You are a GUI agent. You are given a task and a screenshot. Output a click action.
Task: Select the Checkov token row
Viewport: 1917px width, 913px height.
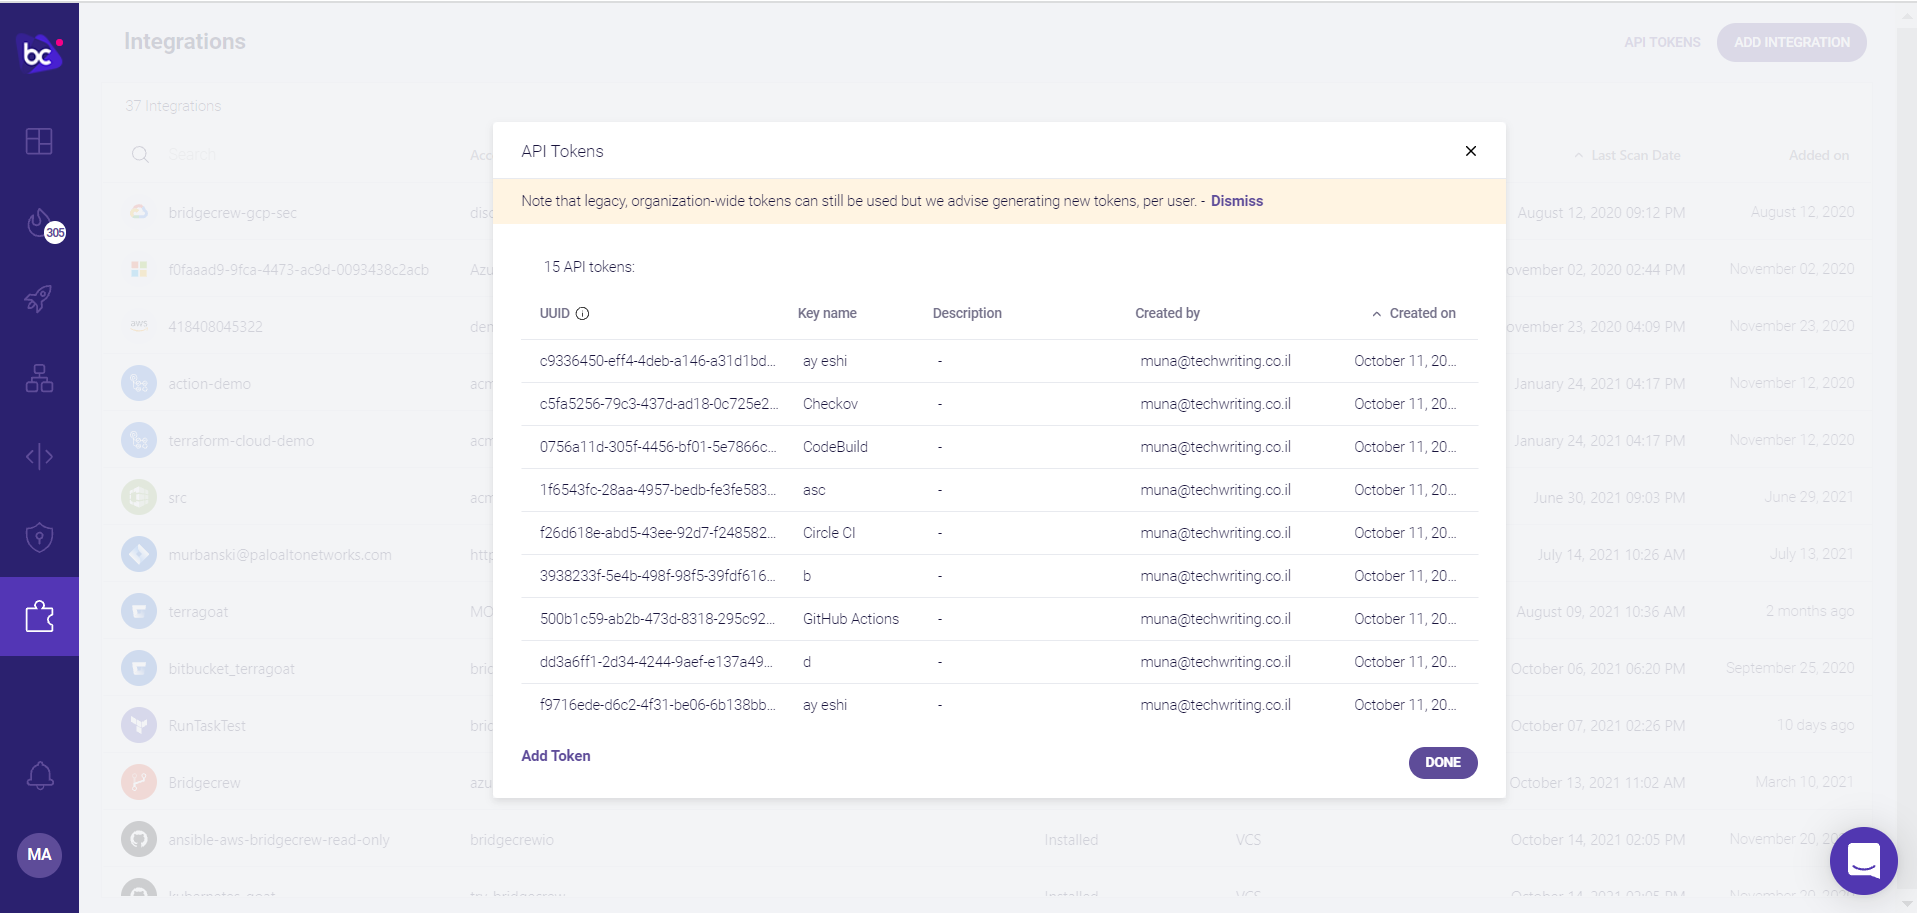point(999,404)
